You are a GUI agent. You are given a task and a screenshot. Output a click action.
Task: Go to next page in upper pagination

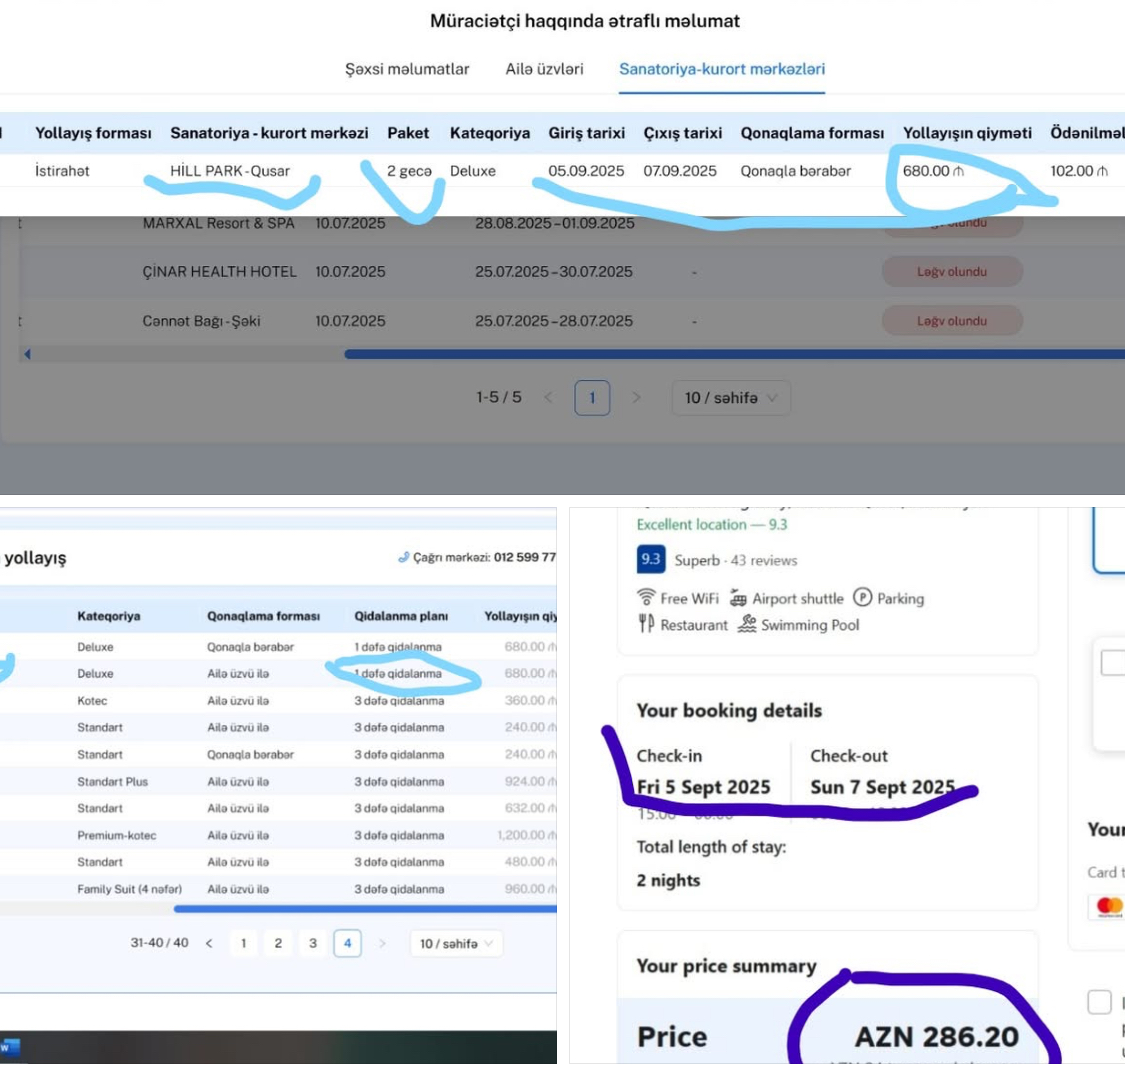coord(636,398)
